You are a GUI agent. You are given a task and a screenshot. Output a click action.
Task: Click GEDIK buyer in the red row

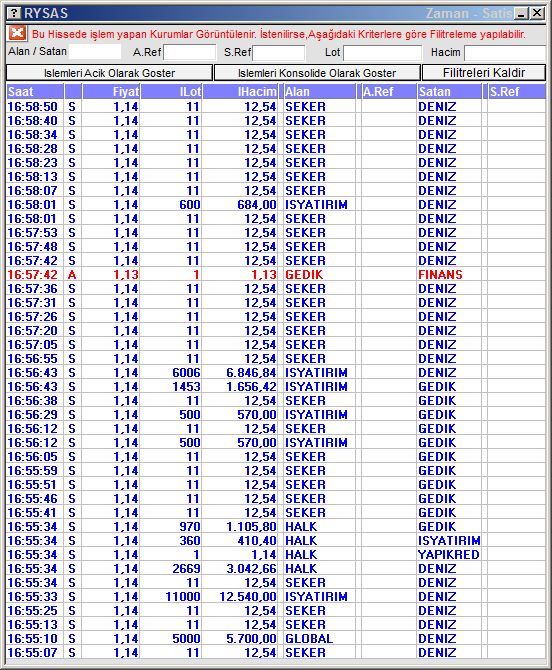(304, 274)
